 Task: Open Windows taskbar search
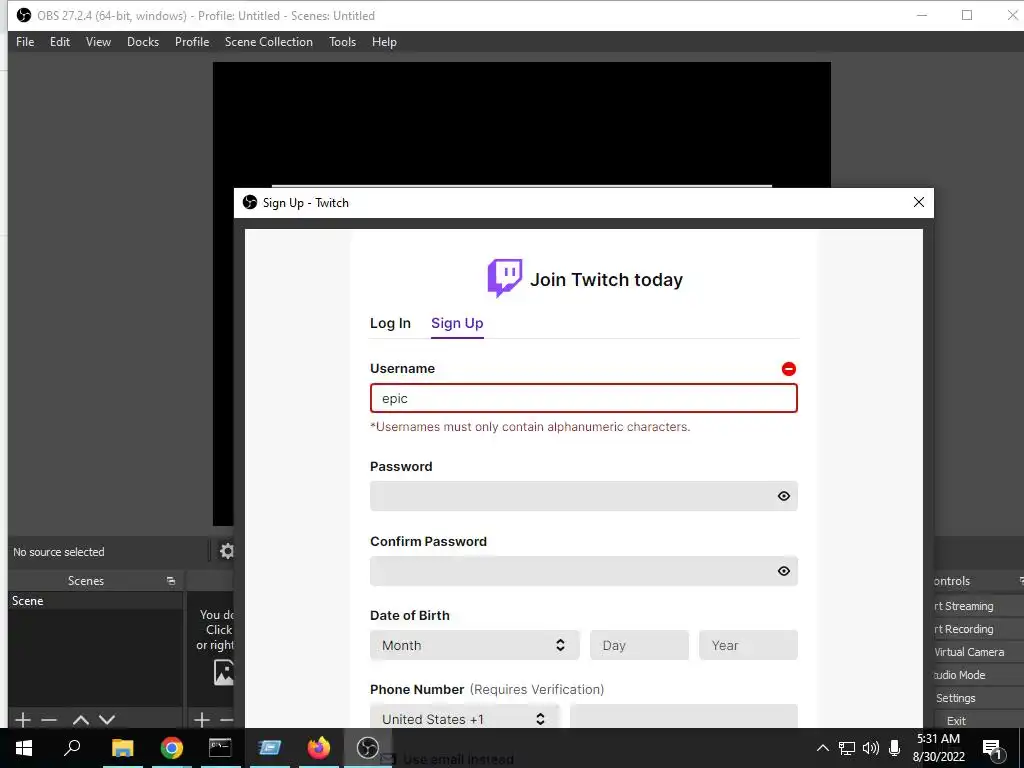(72, 748)
